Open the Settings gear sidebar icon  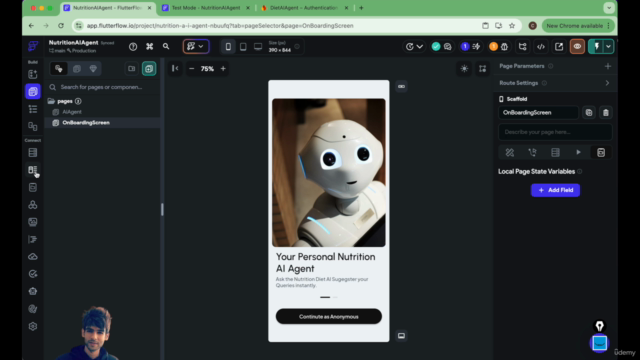33,327
